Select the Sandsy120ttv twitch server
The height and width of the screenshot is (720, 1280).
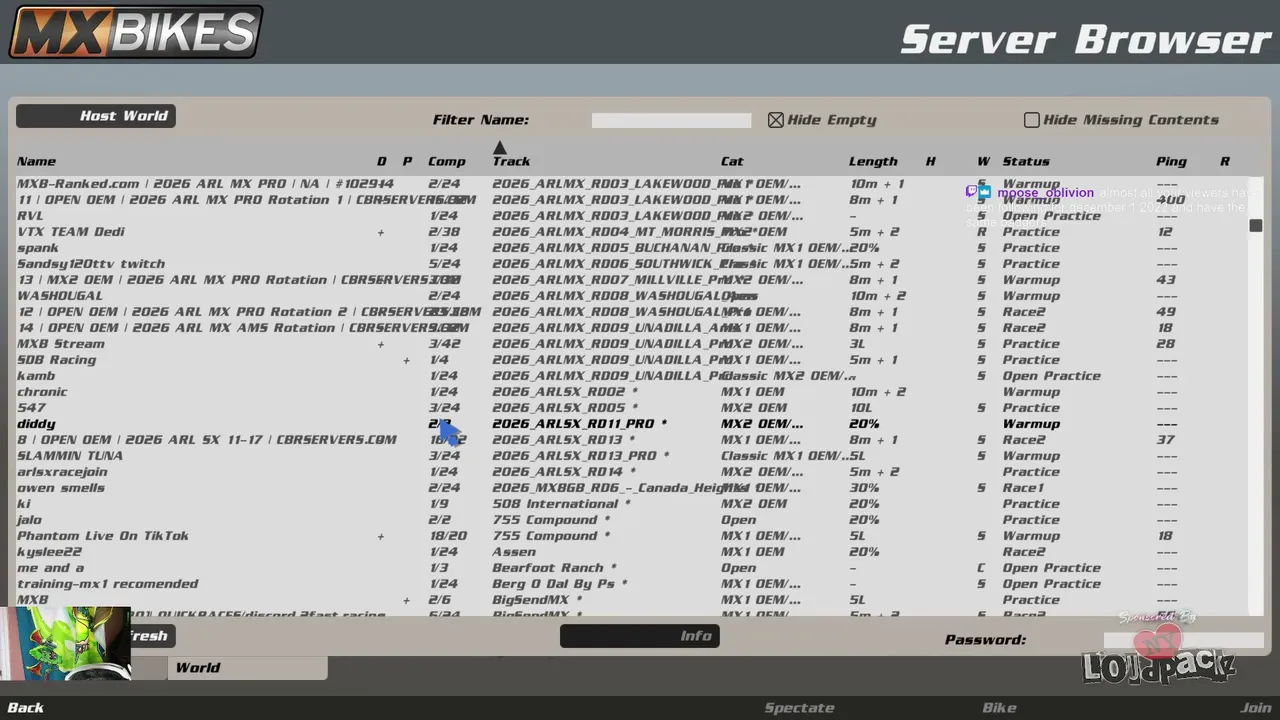click(x=632, y=264)
